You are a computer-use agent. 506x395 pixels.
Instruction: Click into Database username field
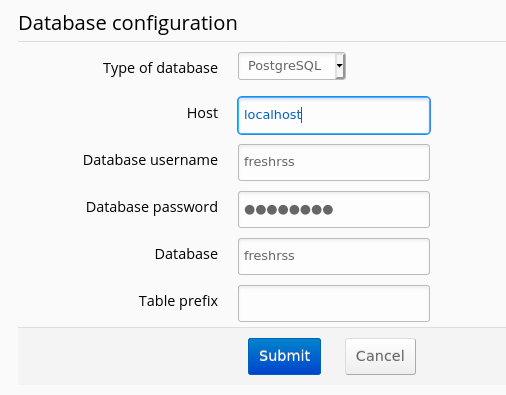[x=334, y=162]
